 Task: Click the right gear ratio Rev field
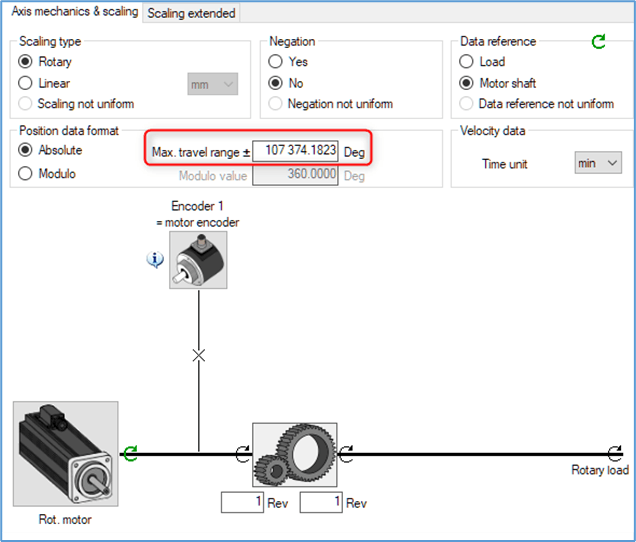321,503
